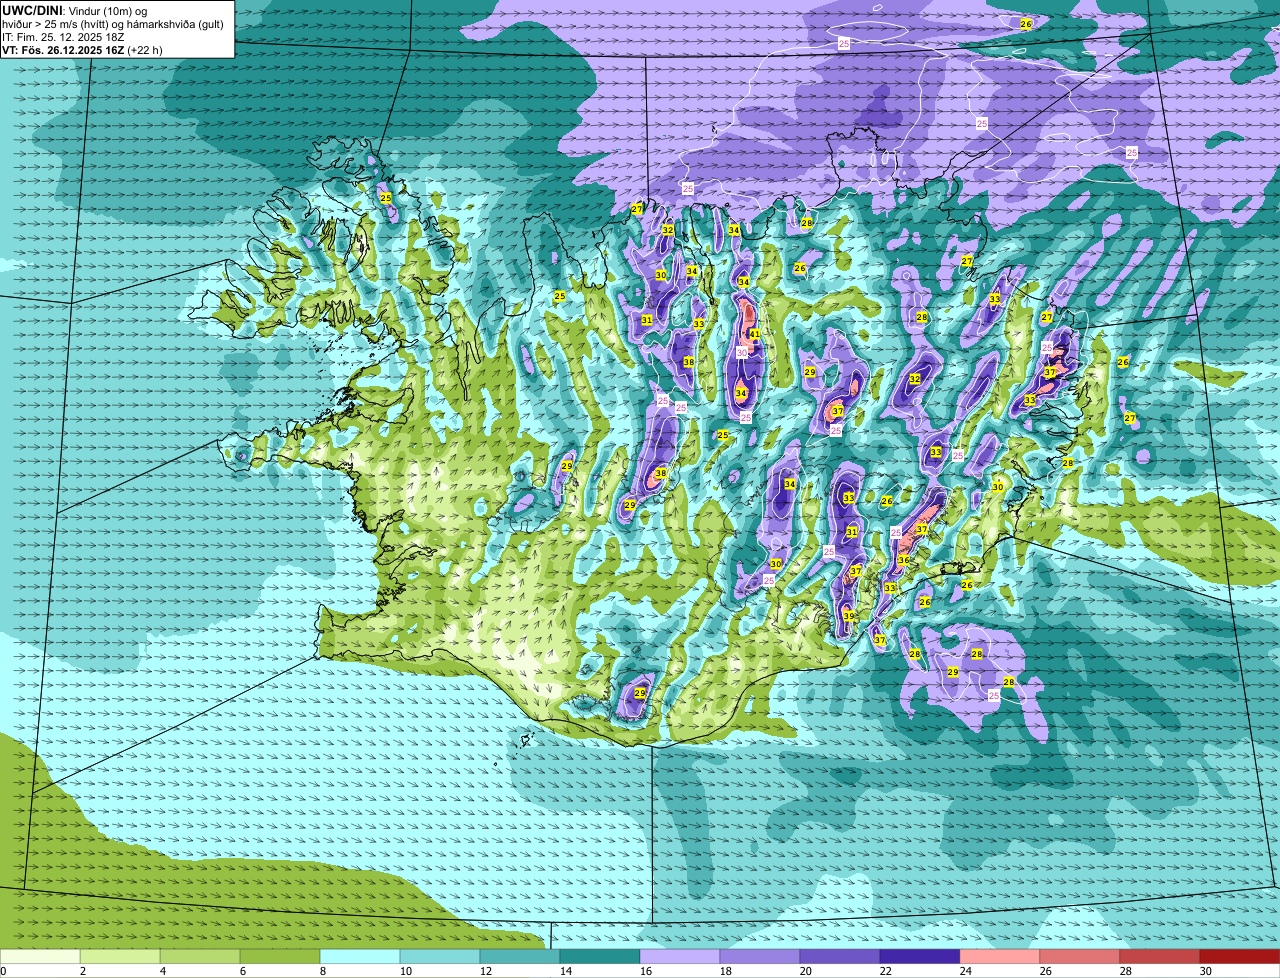
Task: Click the yellow 39 gust label
Action: point(848,616)
